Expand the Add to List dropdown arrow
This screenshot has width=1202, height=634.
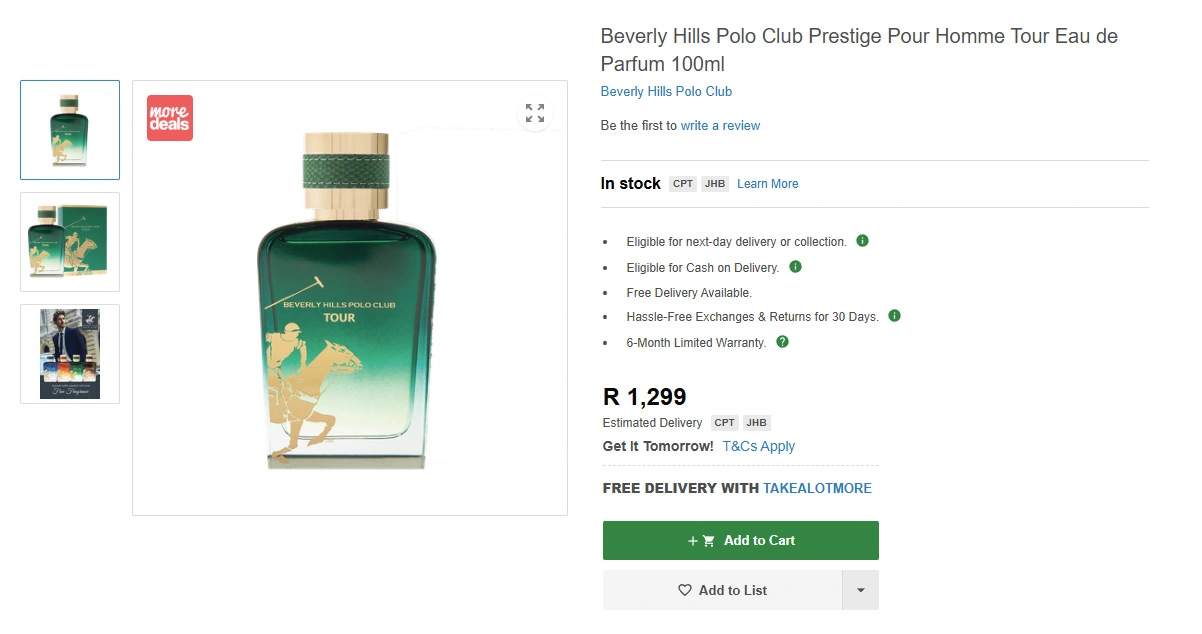coord(860,590)
